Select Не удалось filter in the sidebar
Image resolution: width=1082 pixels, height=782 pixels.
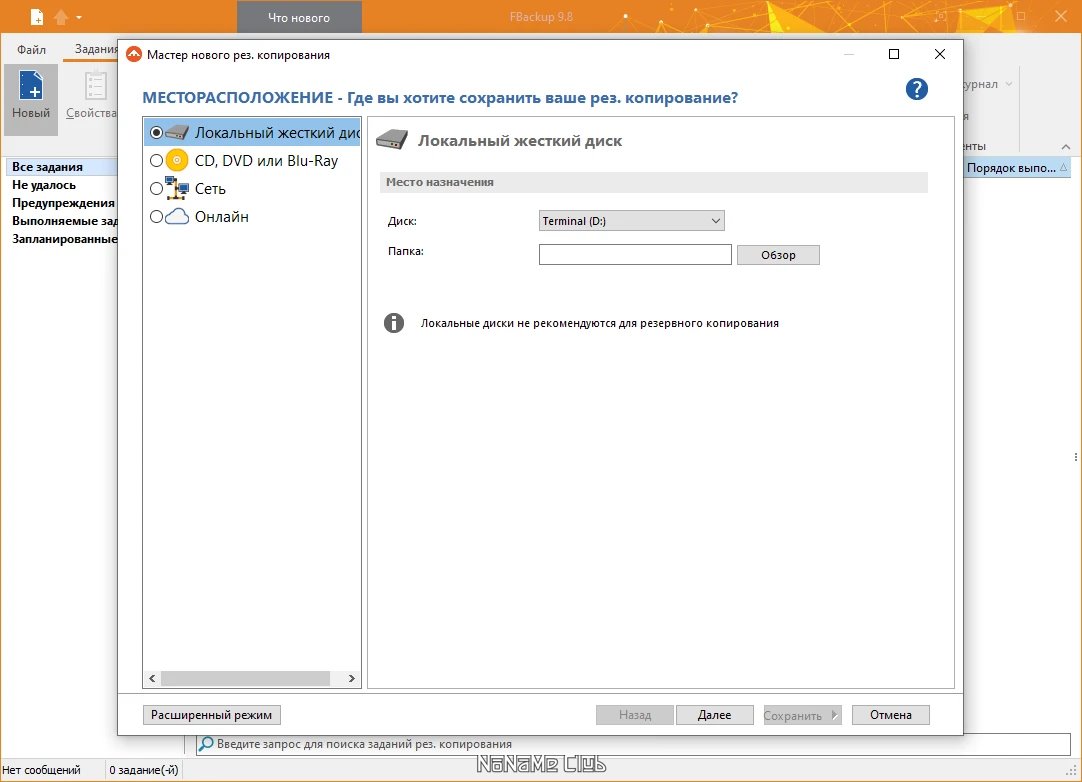(x=44, y=184)
